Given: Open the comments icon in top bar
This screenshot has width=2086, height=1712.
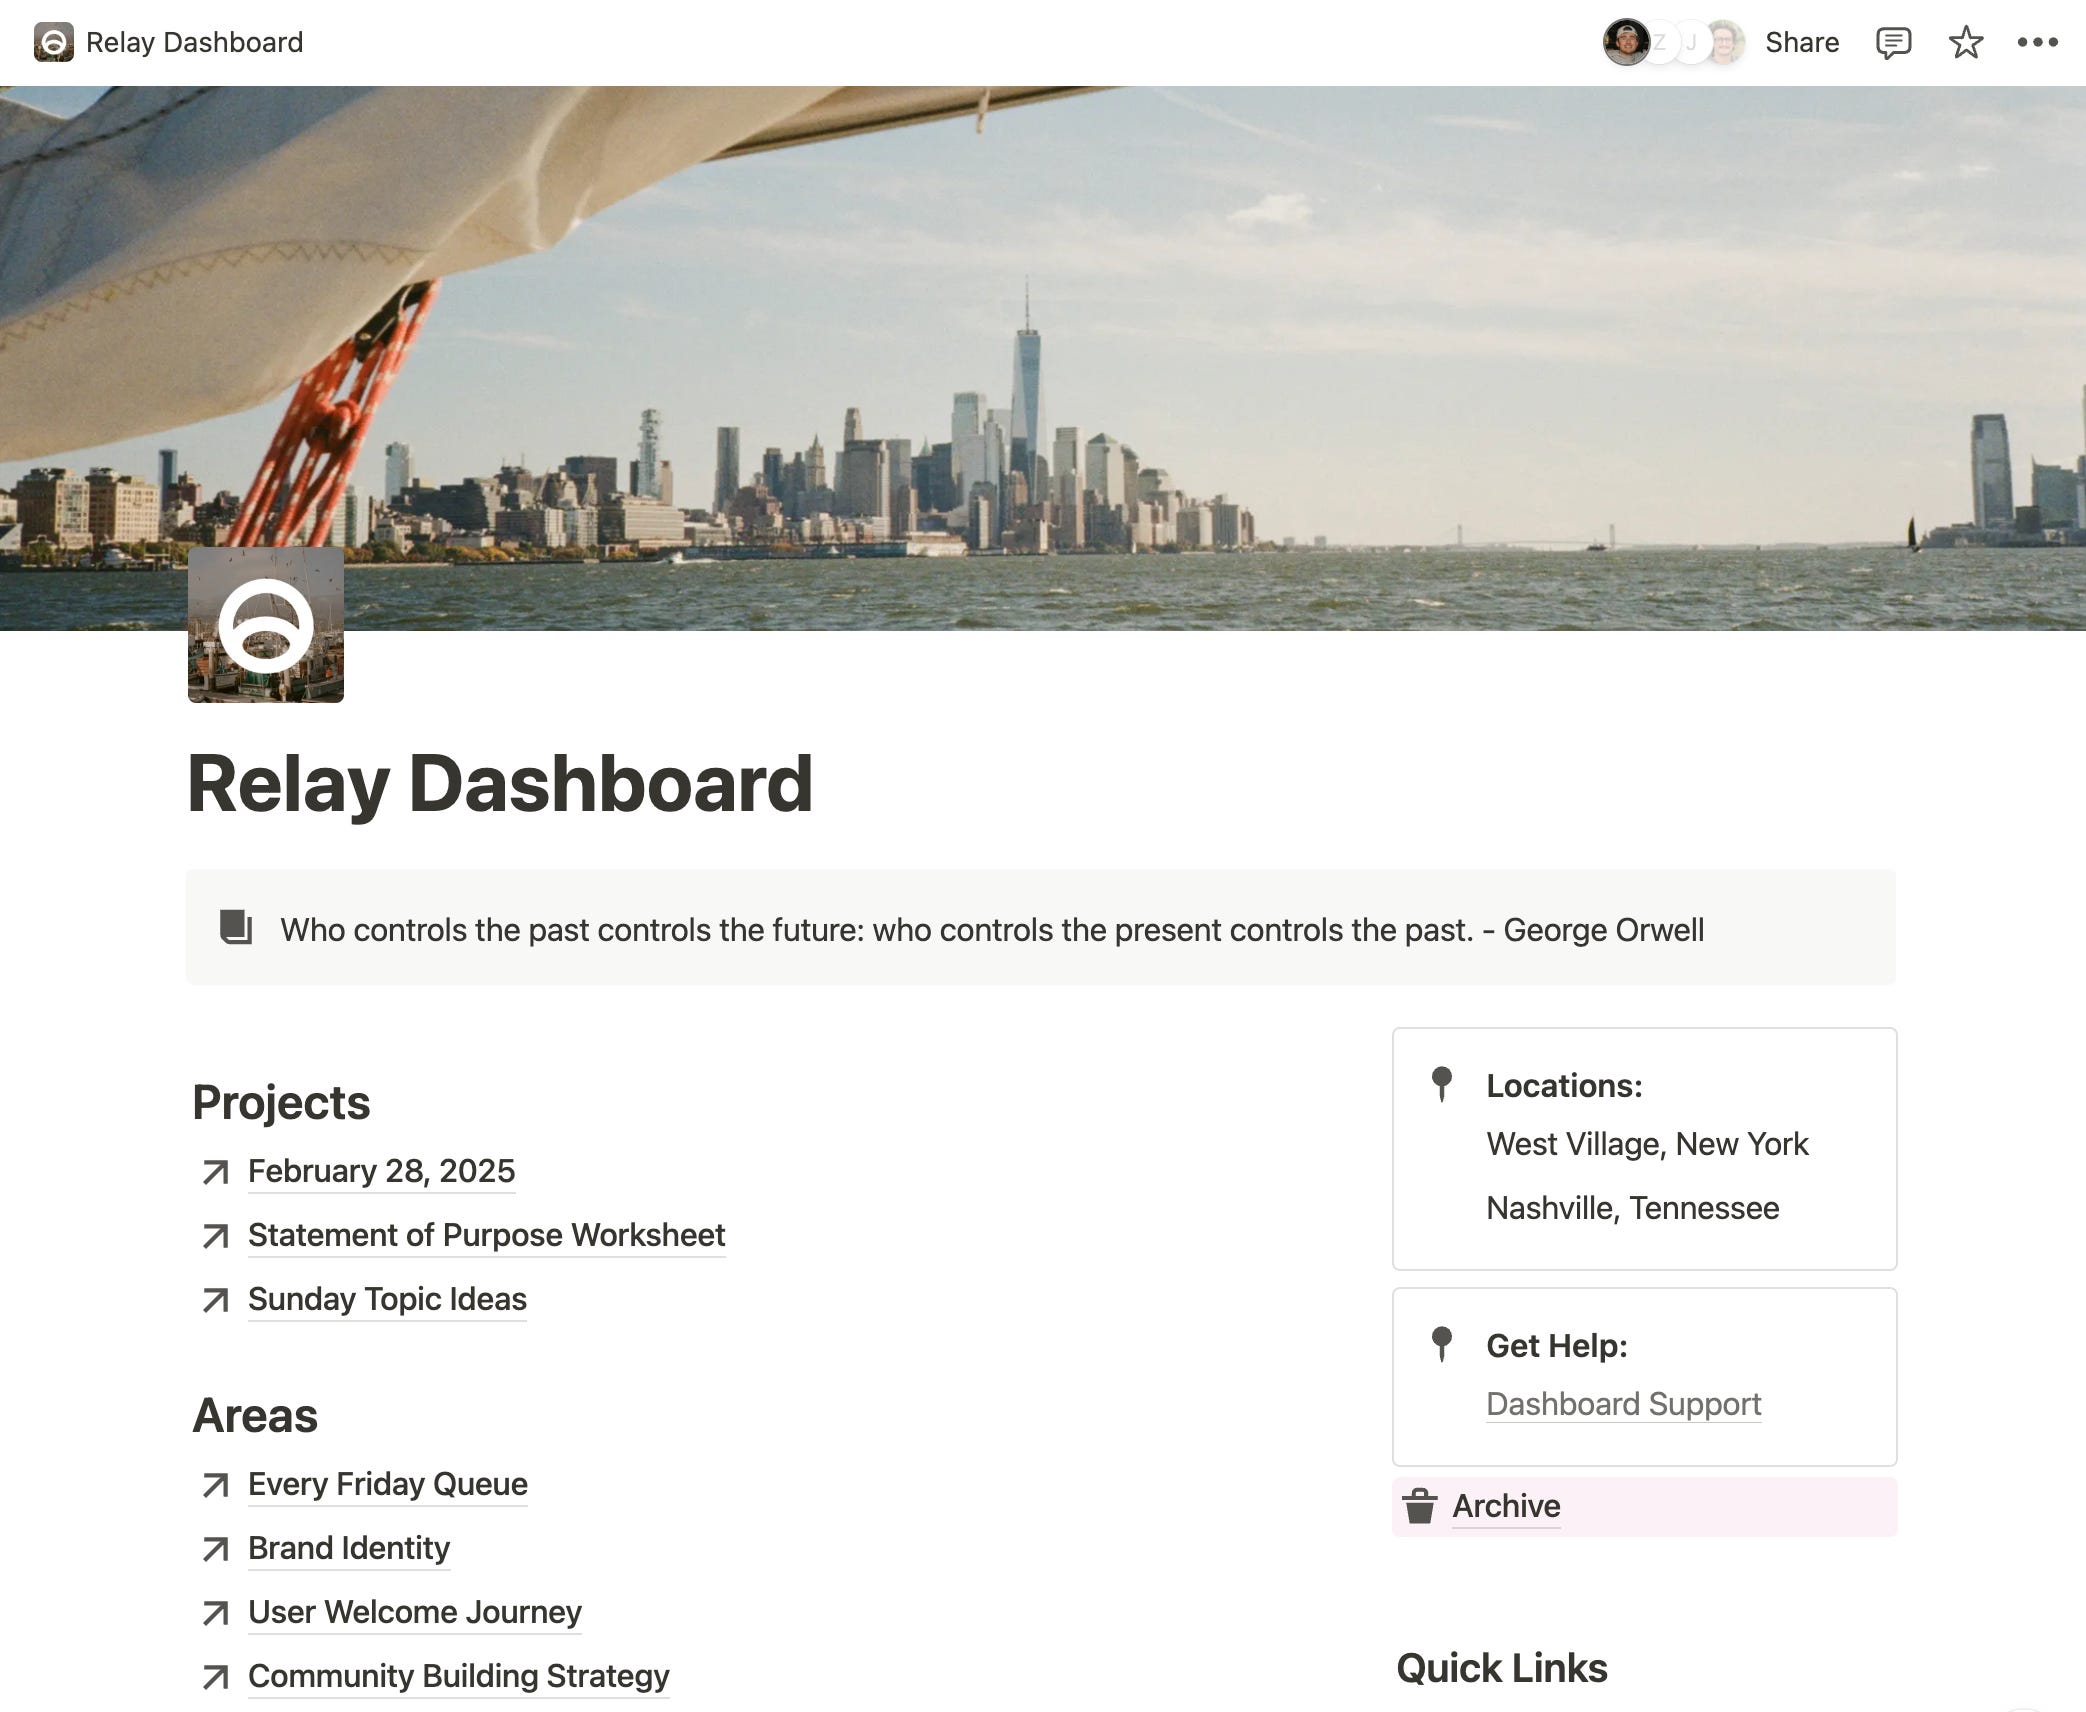Looking at the screenshot, I should (1893, 42).
